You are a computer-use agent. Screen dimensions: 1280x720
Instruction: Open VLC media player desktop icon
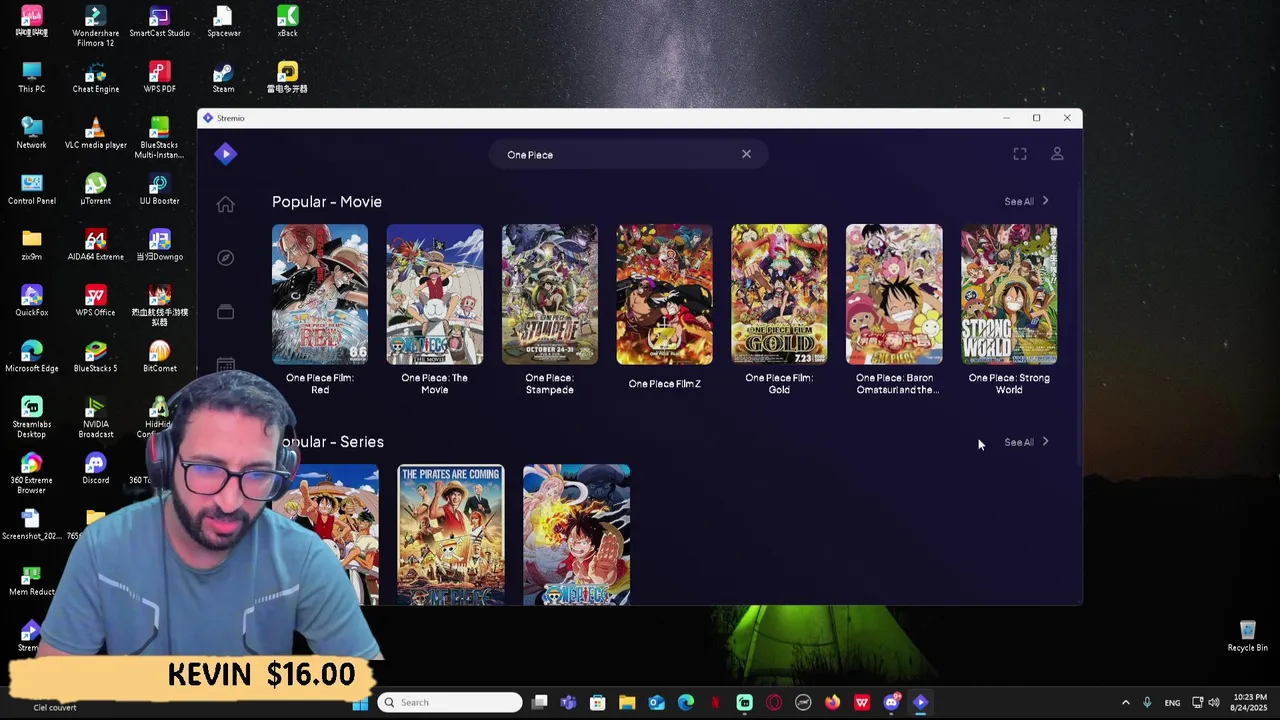pos(95,134)
